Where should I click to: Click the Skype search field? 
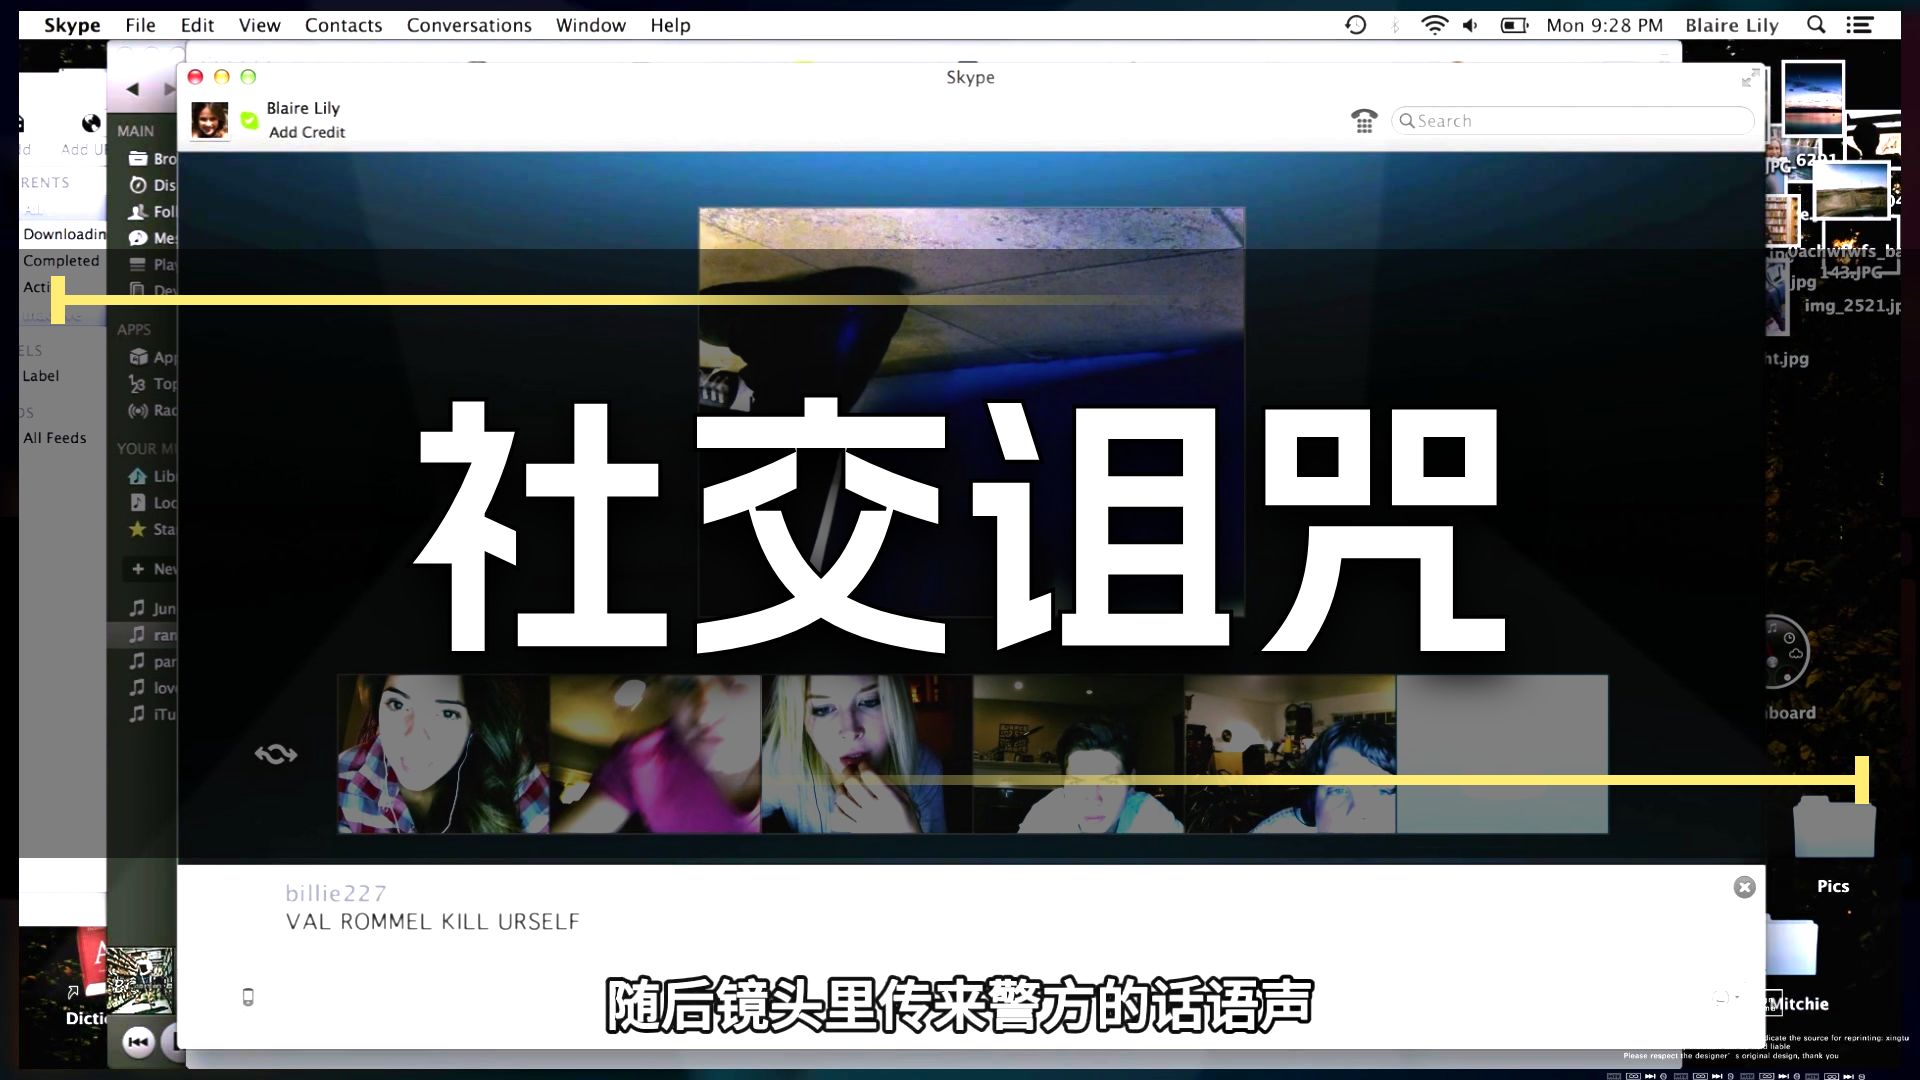pos(1572,120)
